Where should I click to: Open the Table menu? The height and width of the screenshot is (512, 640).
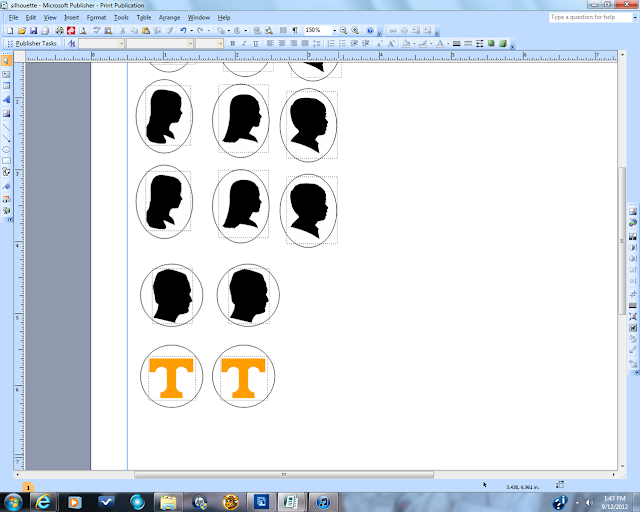pos(144,18)
